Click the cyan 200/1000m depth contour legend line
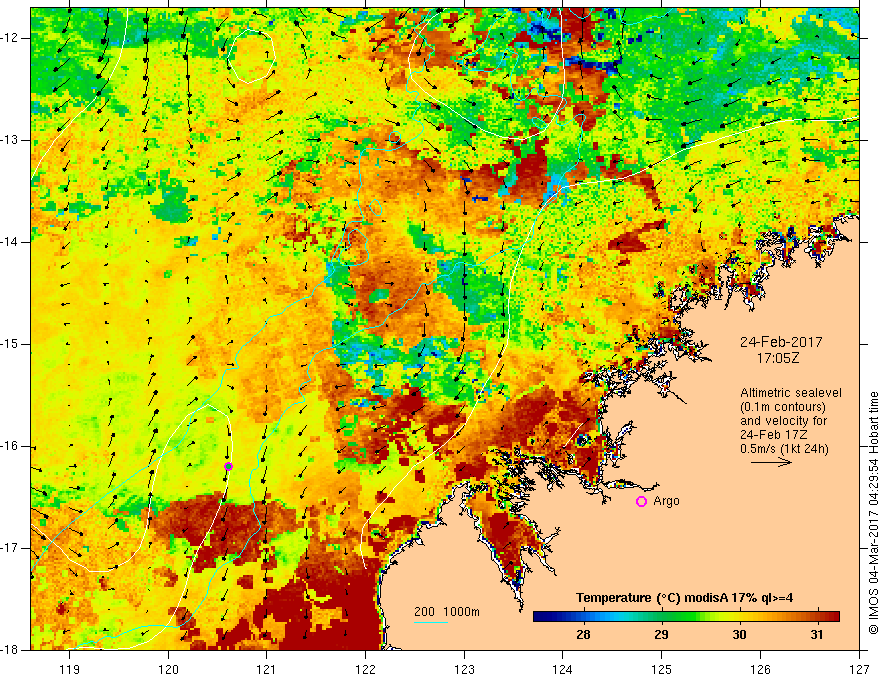 coord(431,622)
